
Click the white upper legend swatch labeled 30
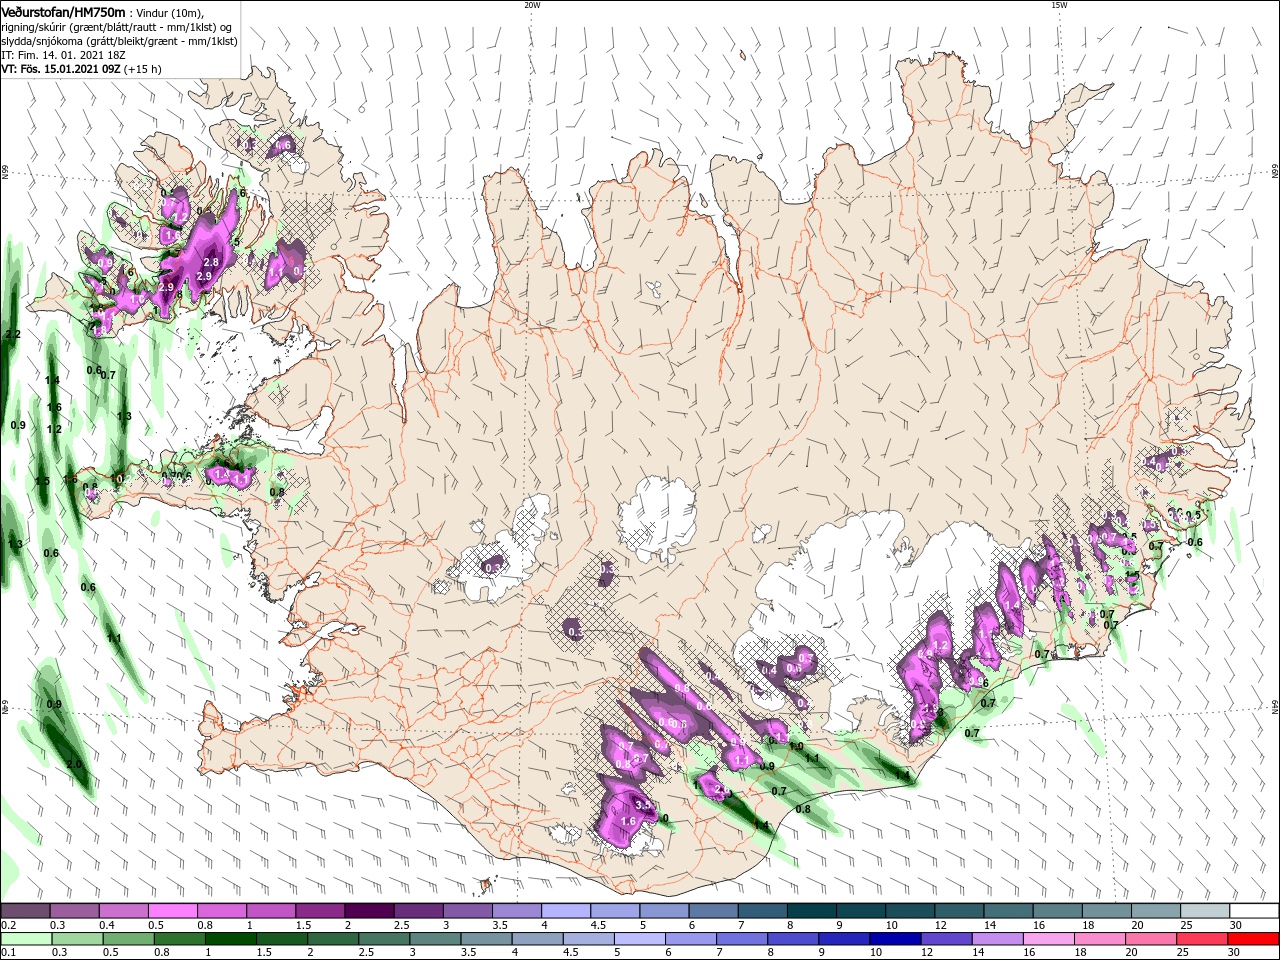[x=1254, y=911]
